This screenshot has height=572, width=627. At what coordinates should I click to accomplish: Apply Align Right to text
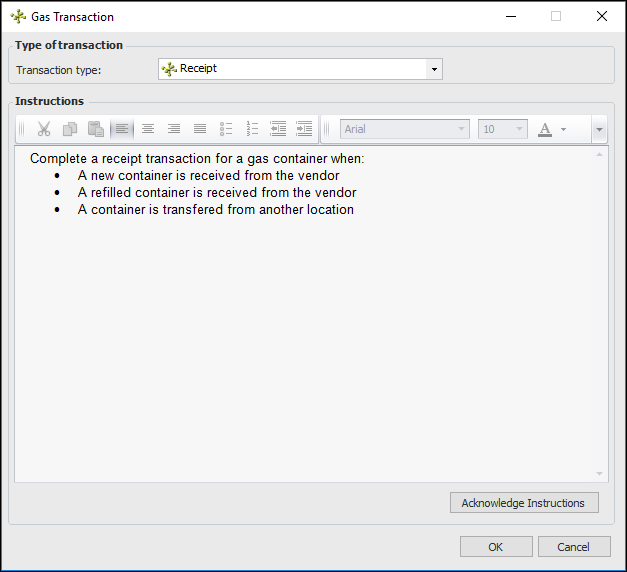(174, 129)
